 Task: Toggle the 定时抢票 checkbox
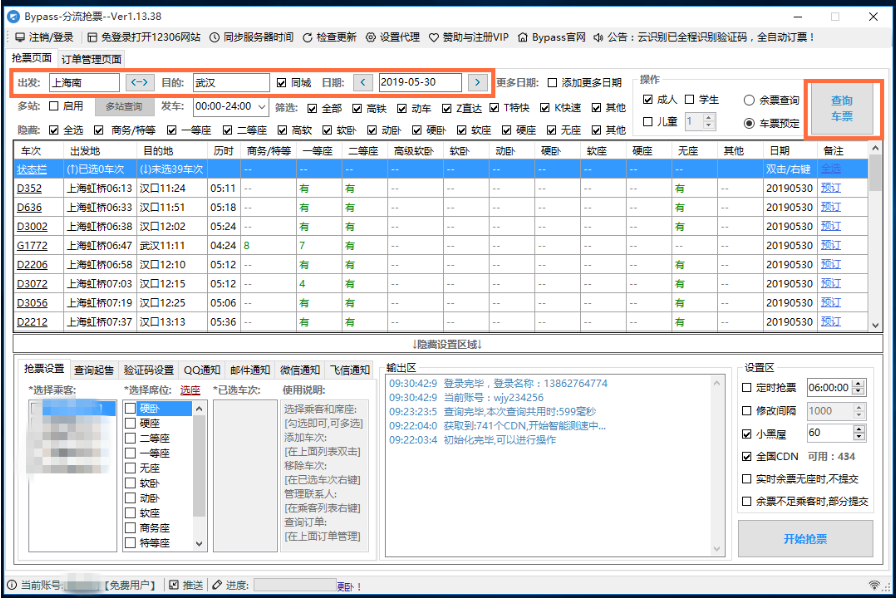coord(747,387)
